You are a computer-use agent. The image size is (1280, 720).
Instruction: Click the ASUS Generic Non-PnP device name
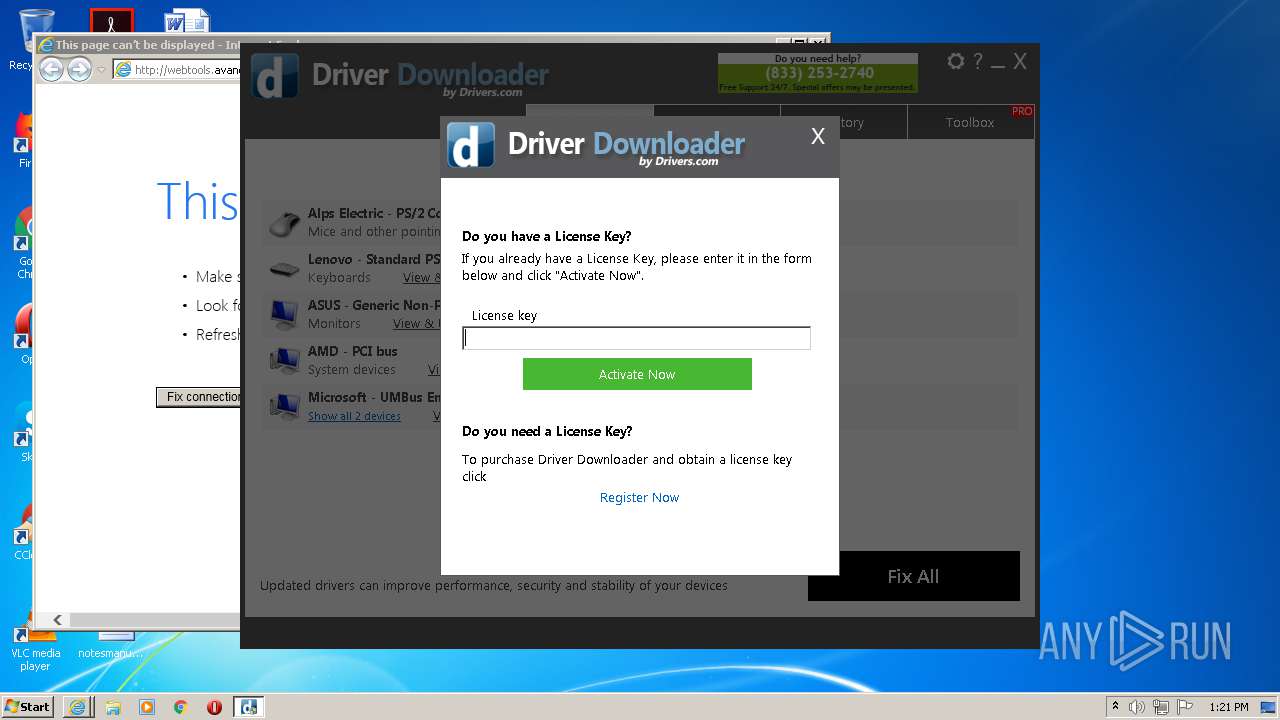pyautogui.click(x=374, y=305)
